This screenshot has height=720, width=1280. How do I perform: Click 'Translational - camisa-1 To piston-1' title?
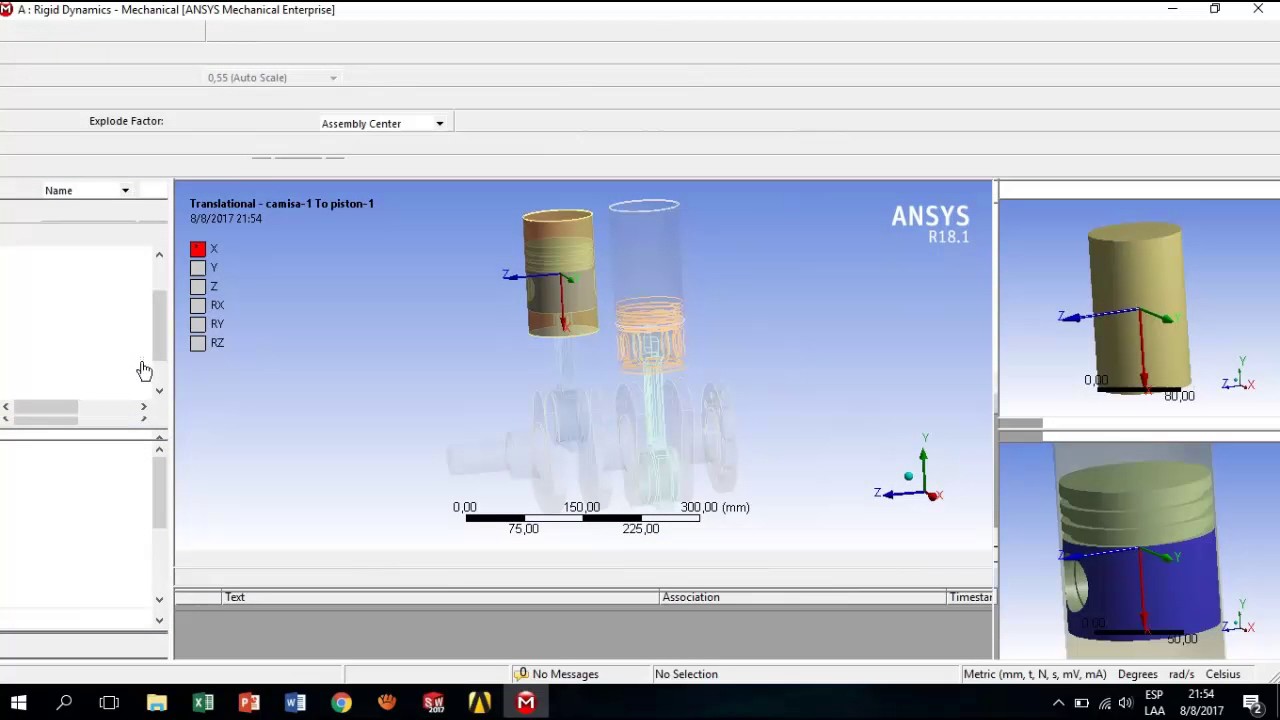(x=282, y=204)
